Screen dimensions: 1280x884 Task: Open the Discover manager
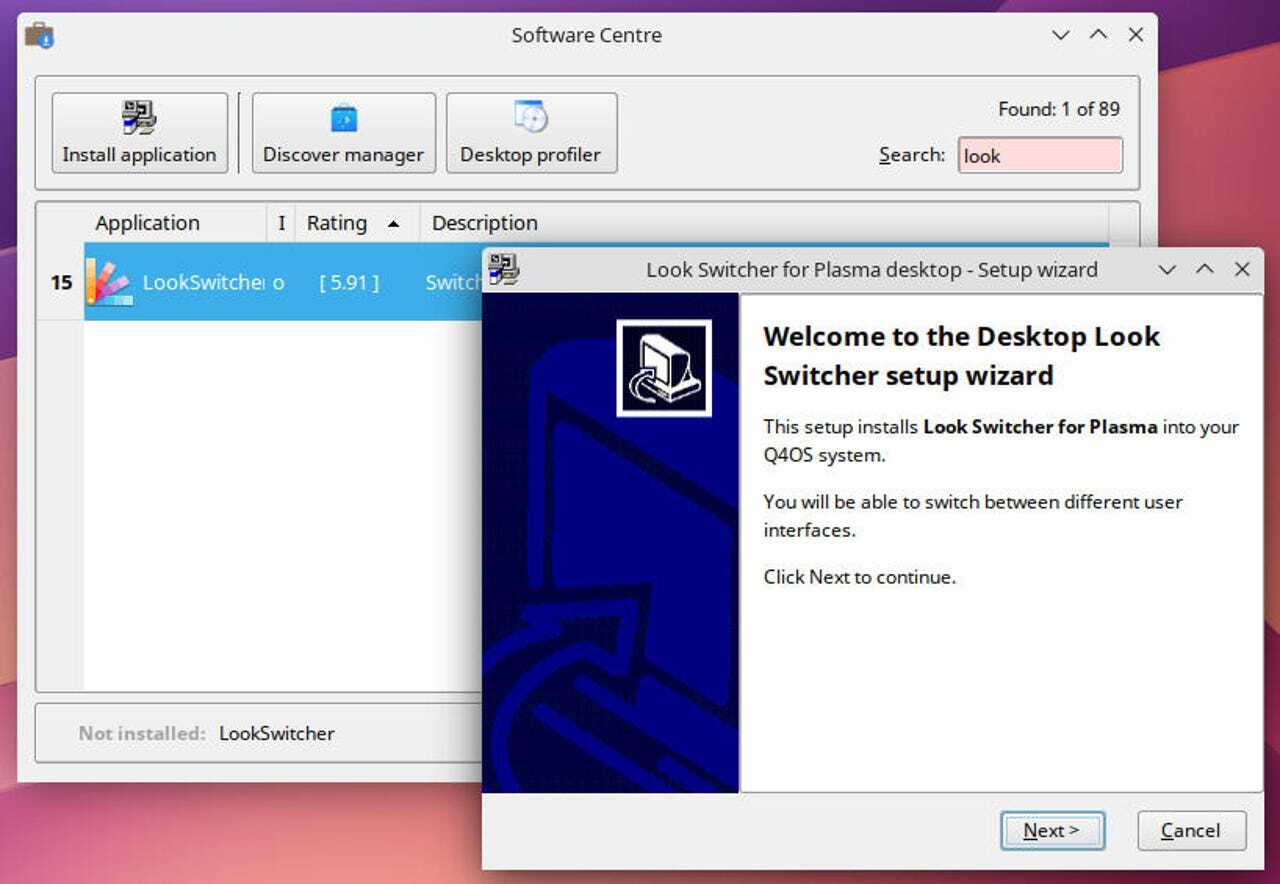(343, 133)
